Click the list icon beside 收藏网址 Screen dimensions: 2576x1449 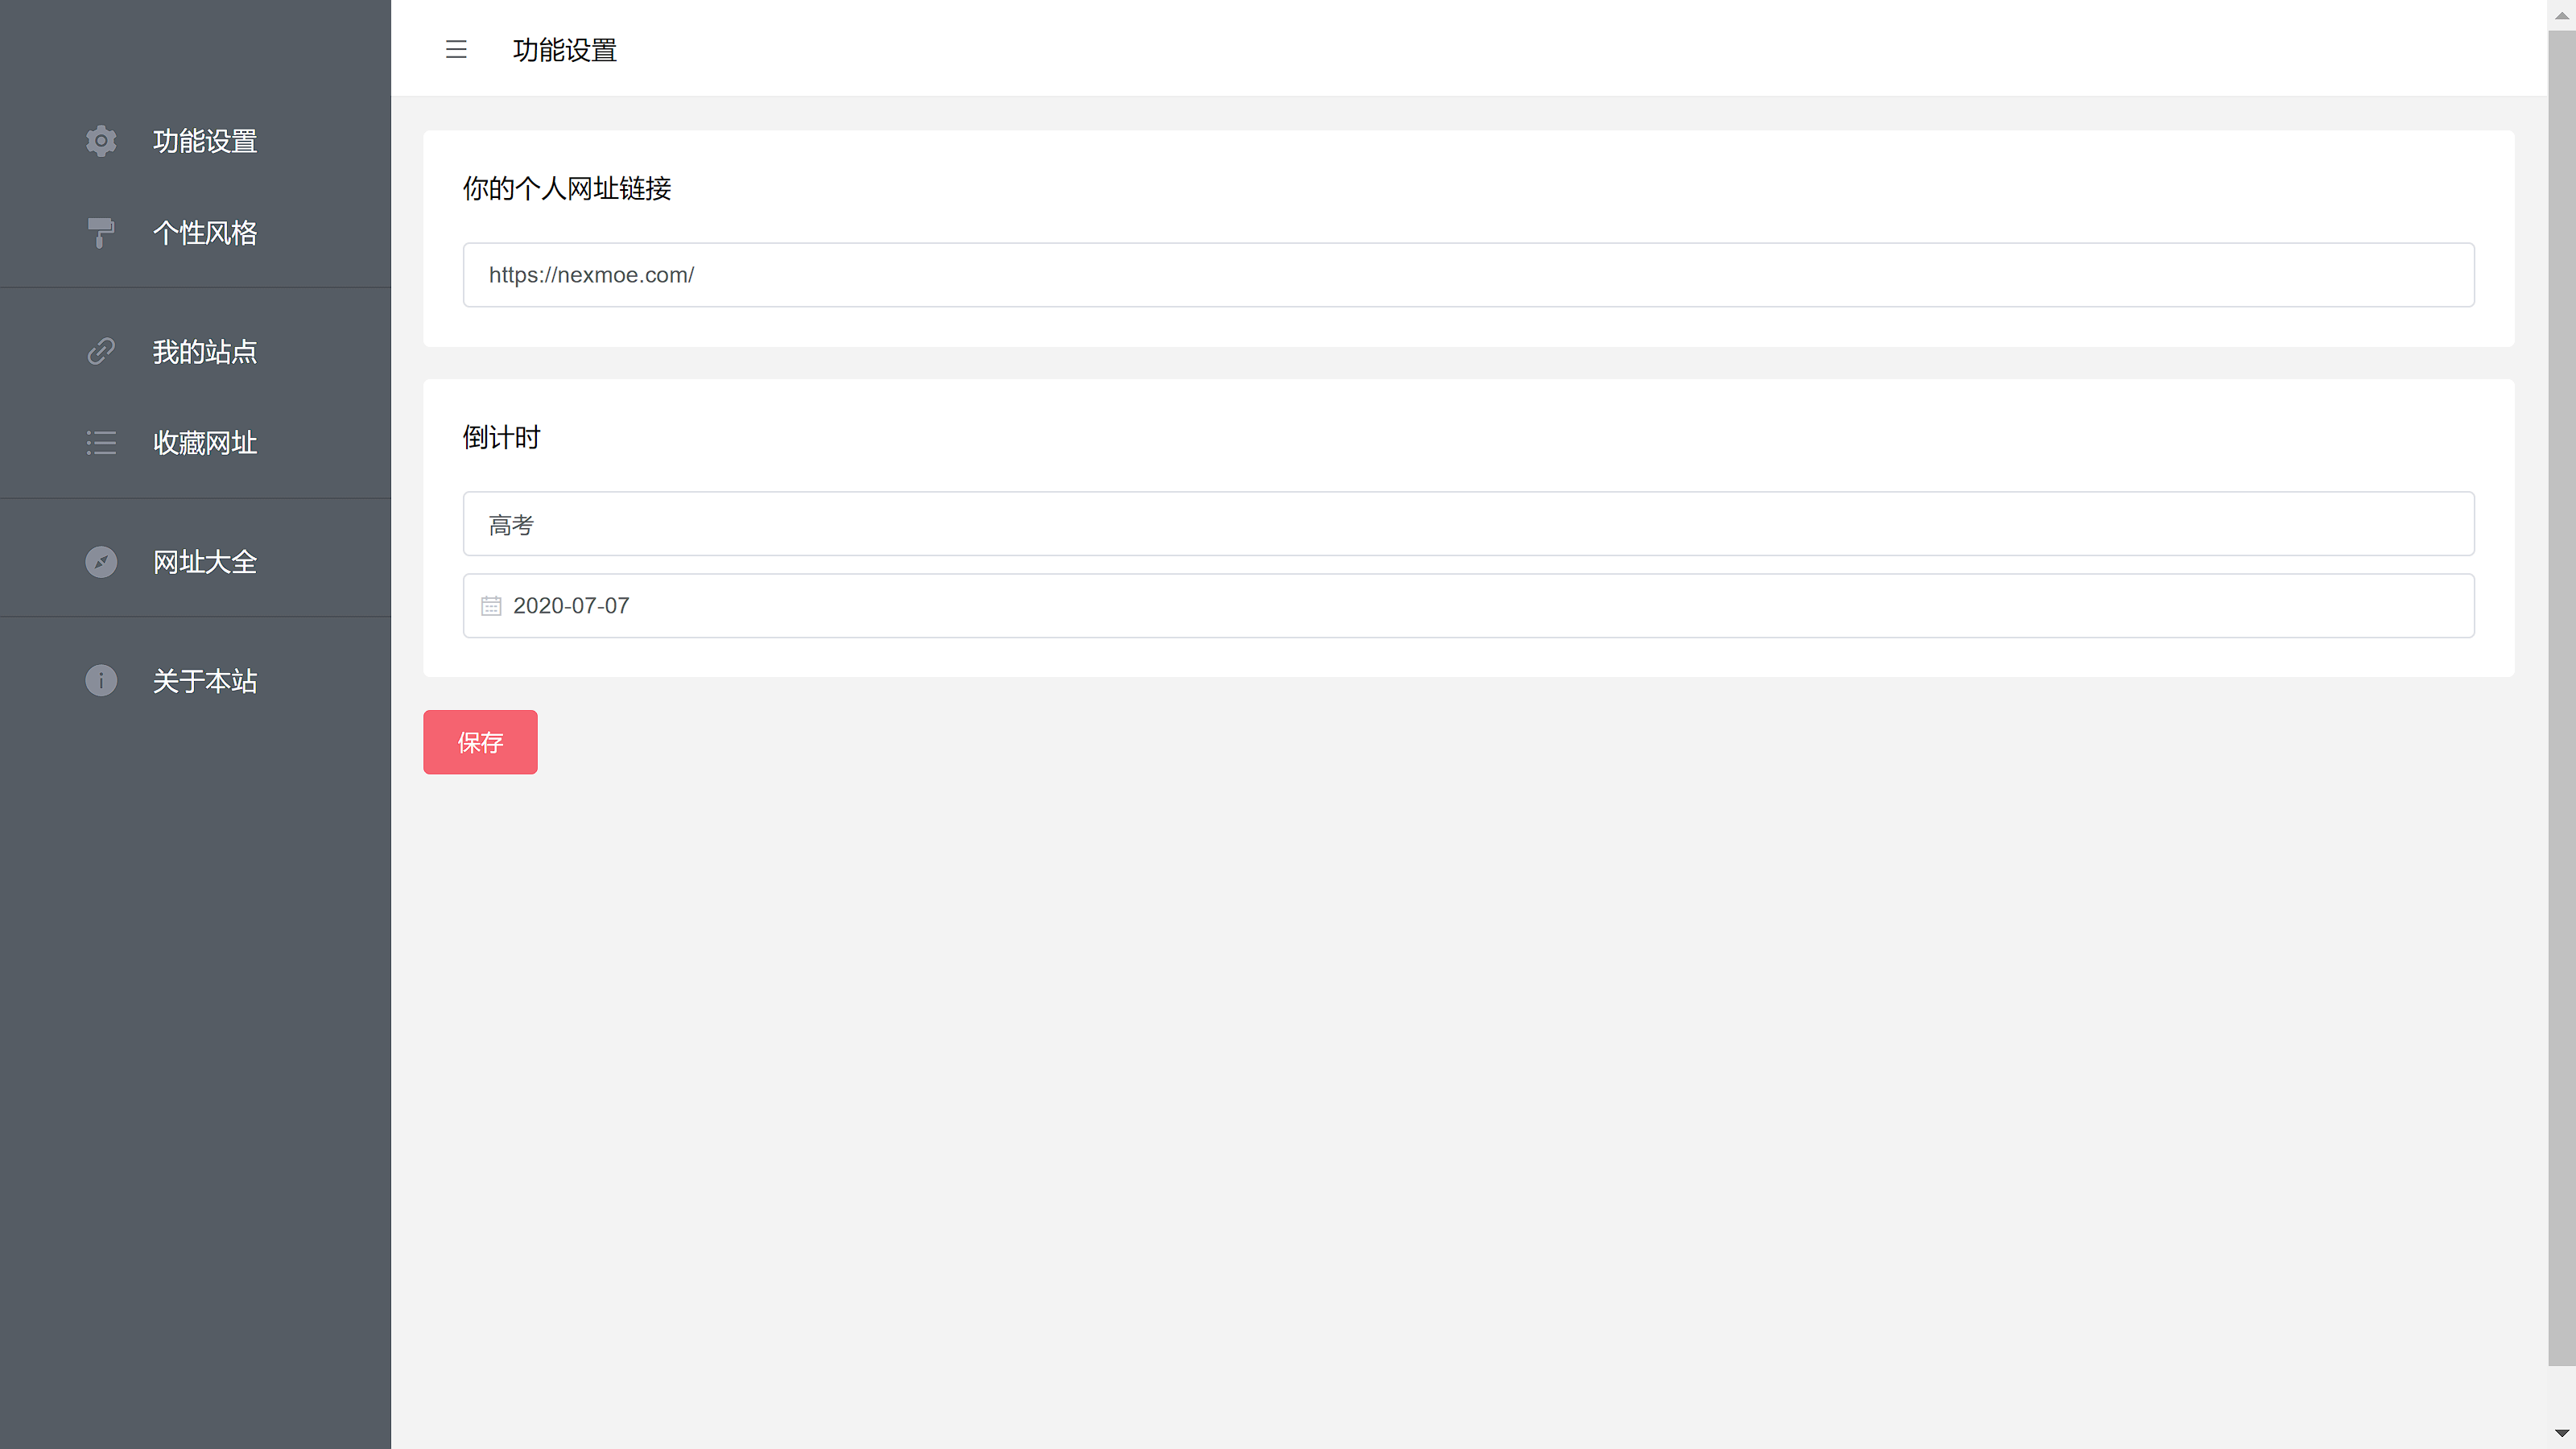pyautogui.click(x=101, y=442)
